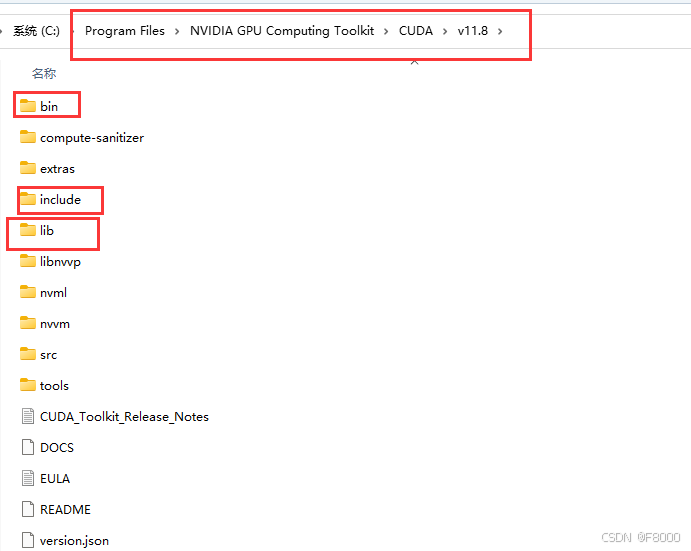Sort by the 名称 column header
Screen dimensions: 691x551
[44, 73]
